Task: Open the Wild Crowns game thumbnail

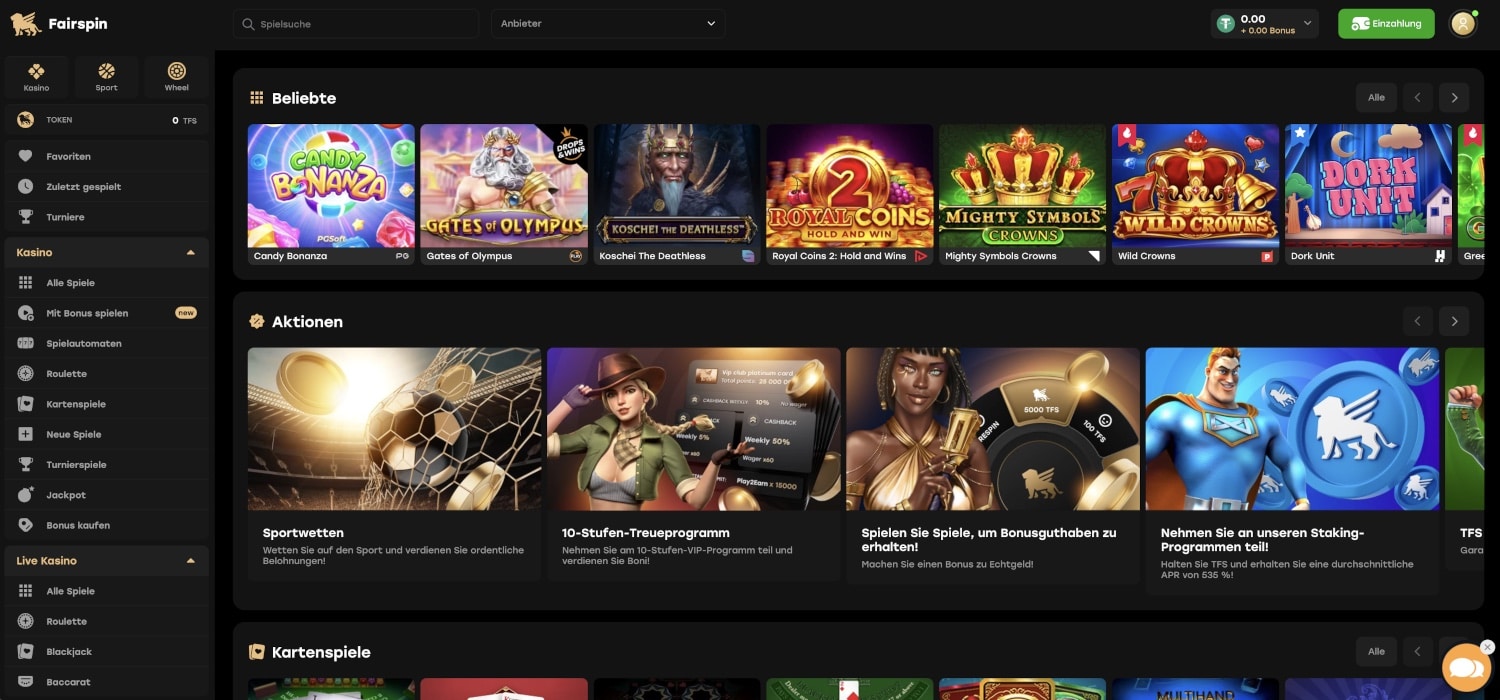Action: pyautogui.click(x=1196, y=194)
